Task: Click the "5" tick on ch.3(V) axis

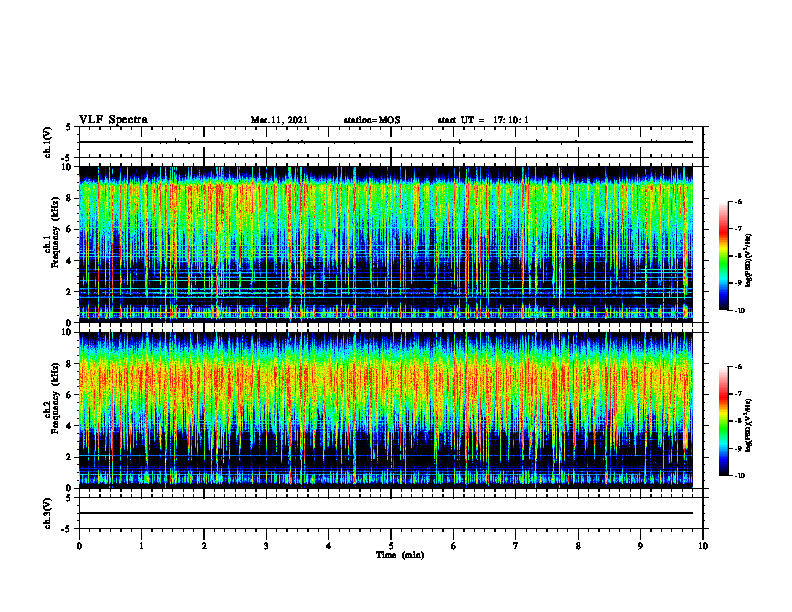Action: 68,498
